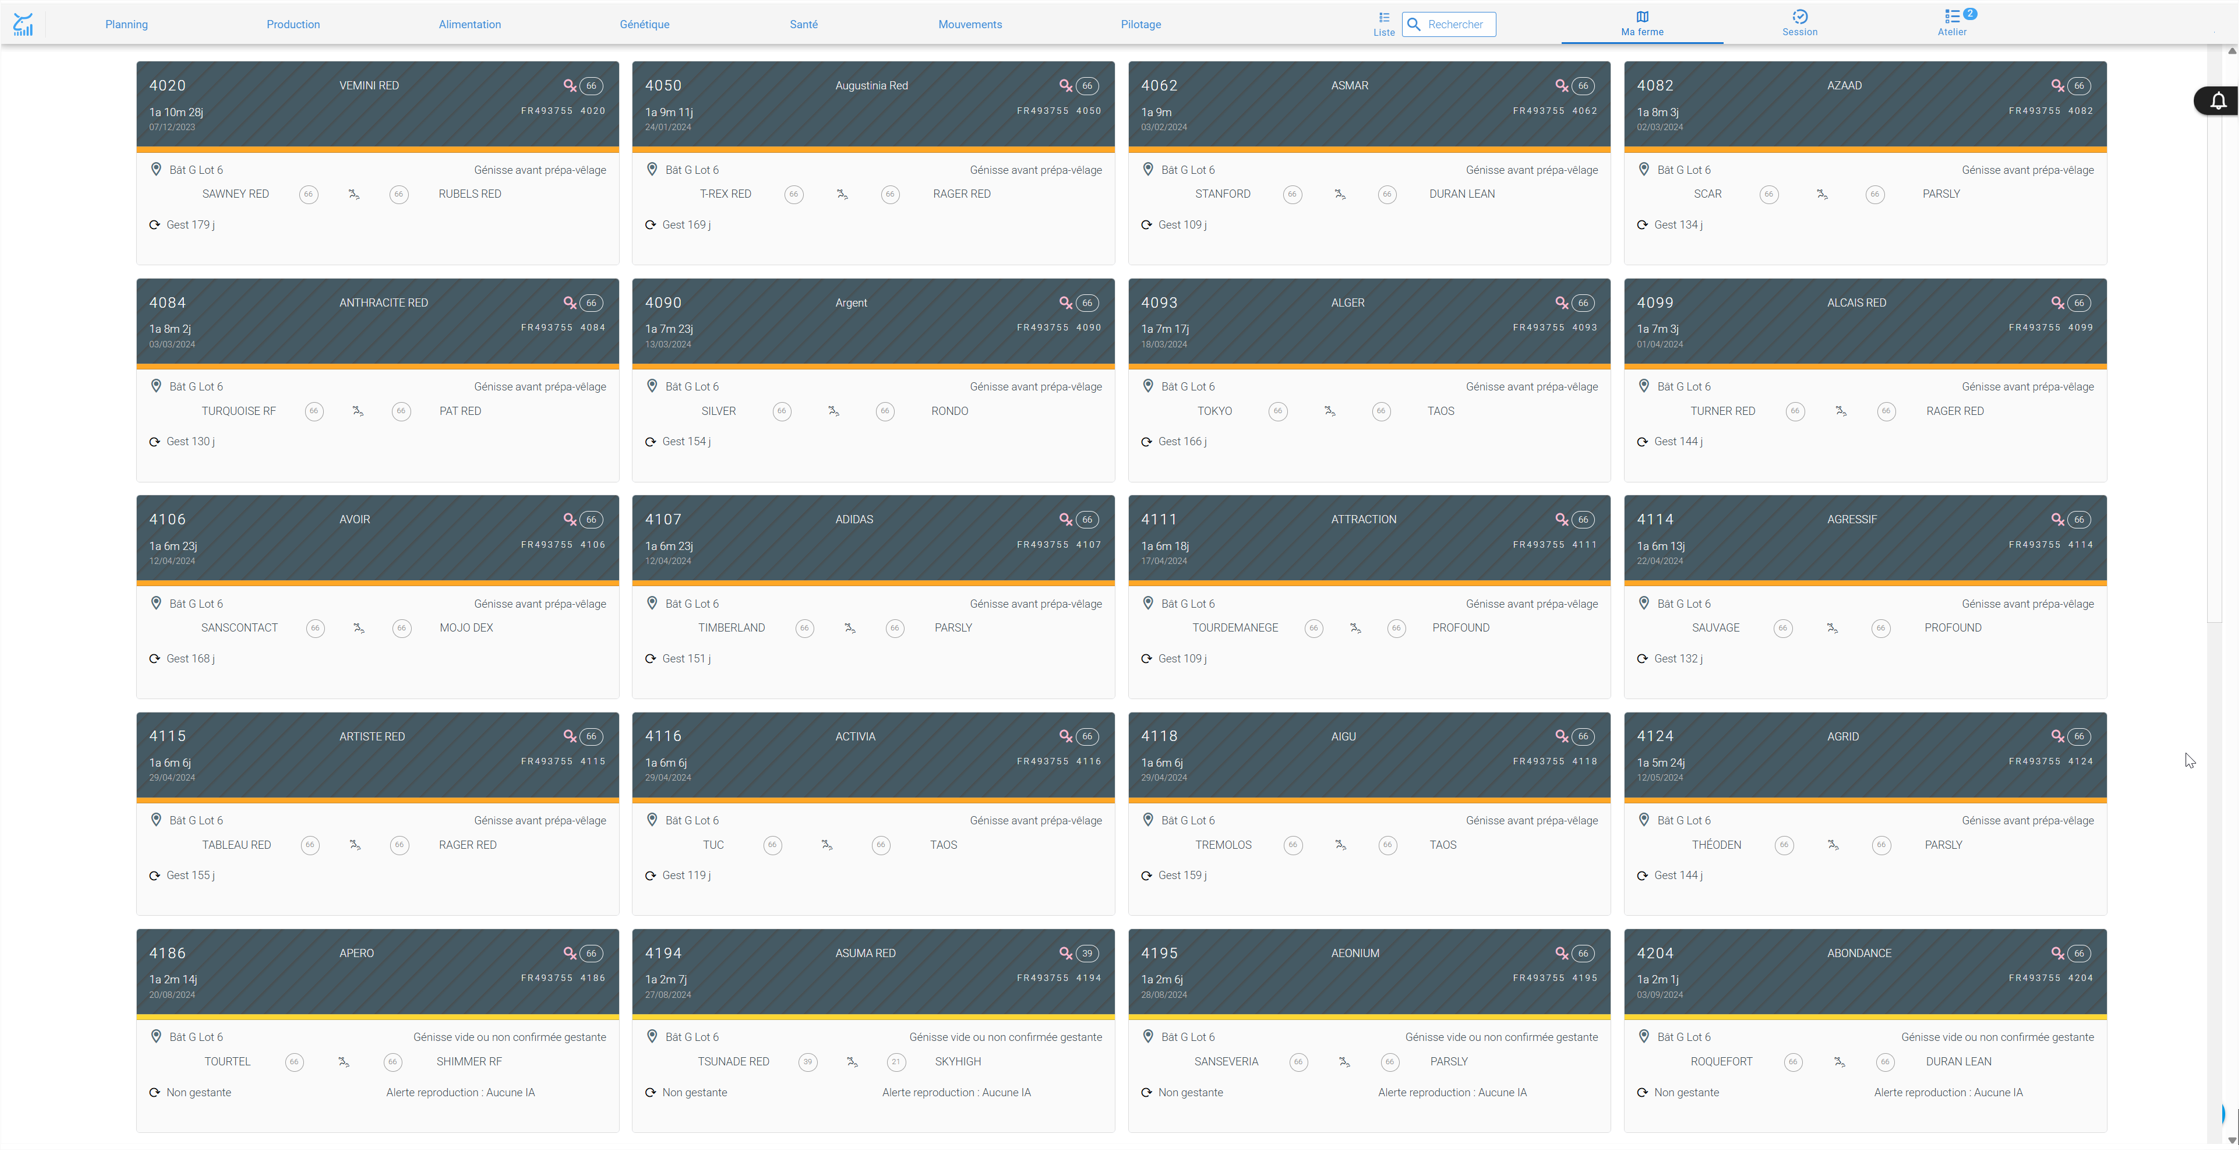The image size is (2239, 1150).
Task: Click the cycle icon next to Non gestante on card 4186
Action: pyautogui.click(x=154, y=1093)
